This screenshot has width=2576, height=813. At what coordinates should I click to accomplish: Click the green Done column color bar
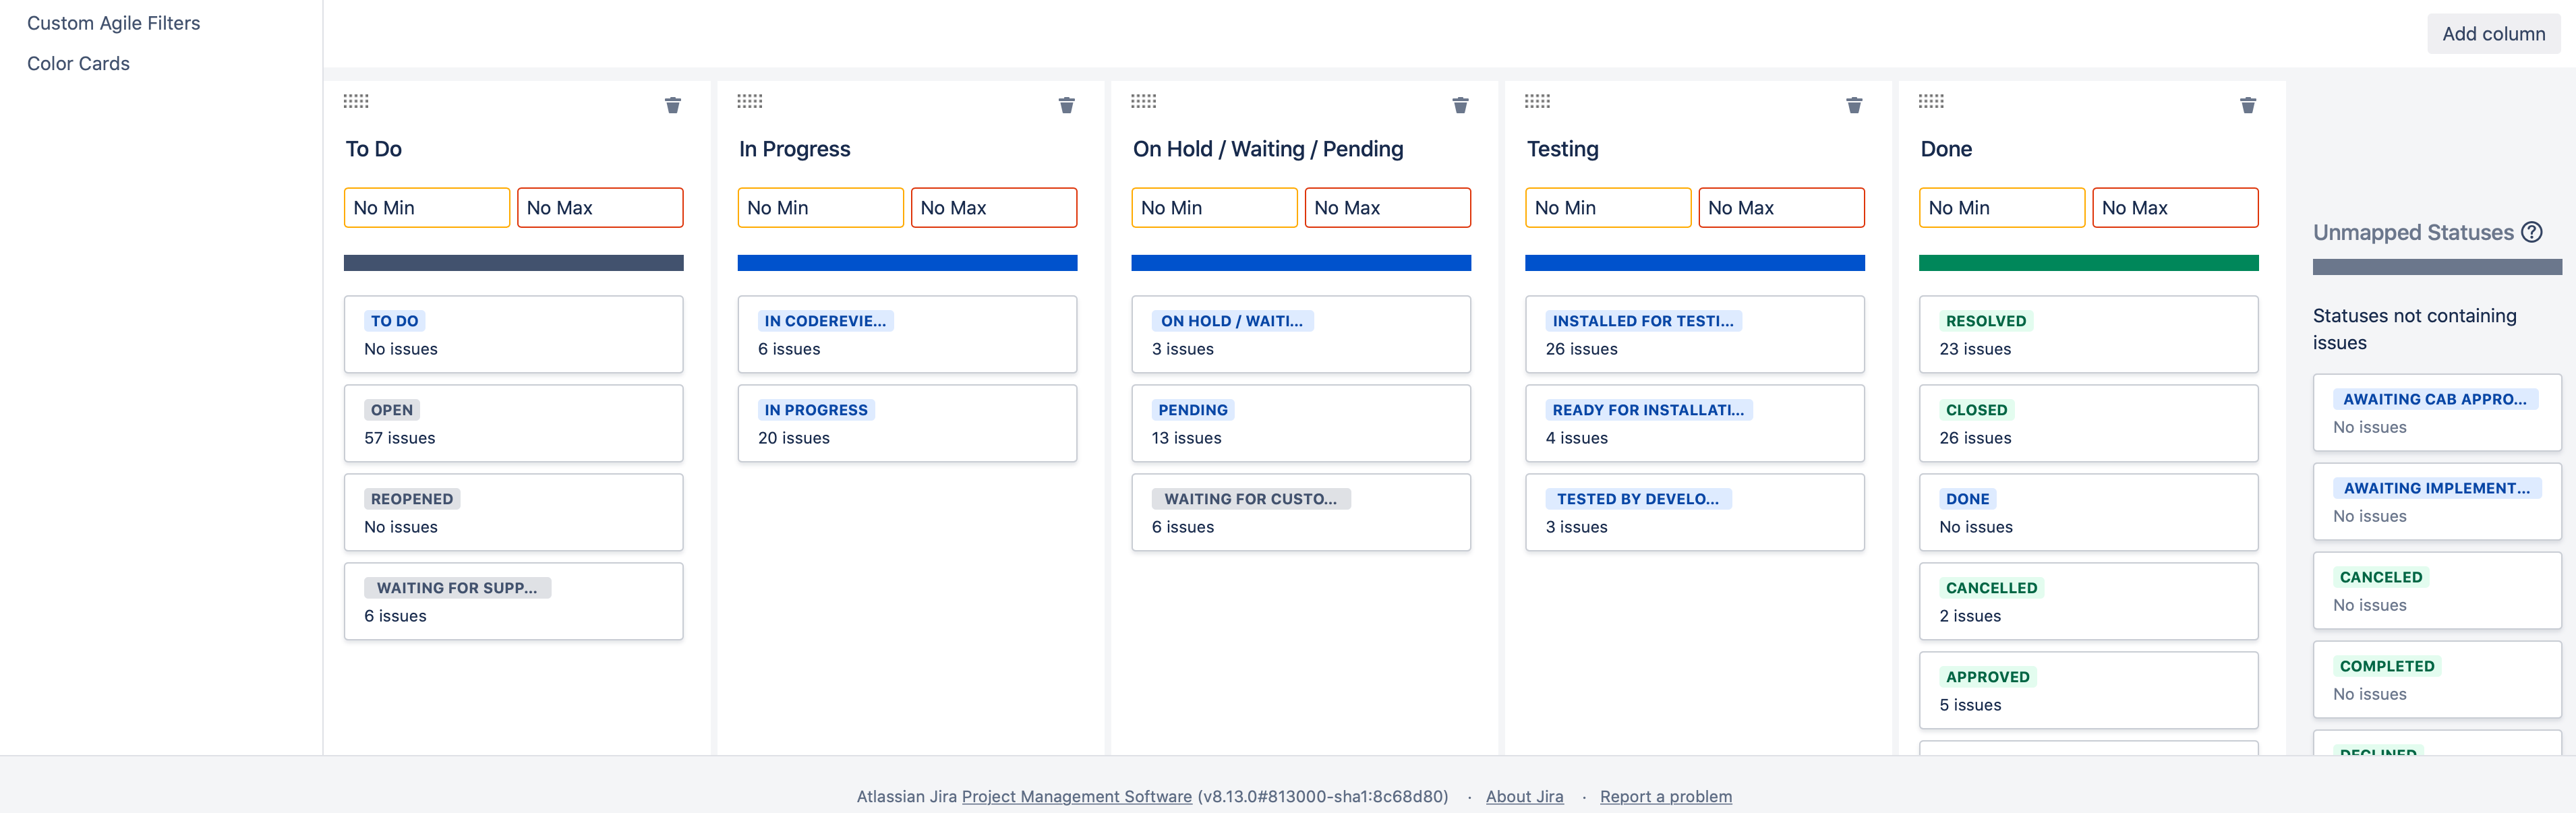[2088, 263]
